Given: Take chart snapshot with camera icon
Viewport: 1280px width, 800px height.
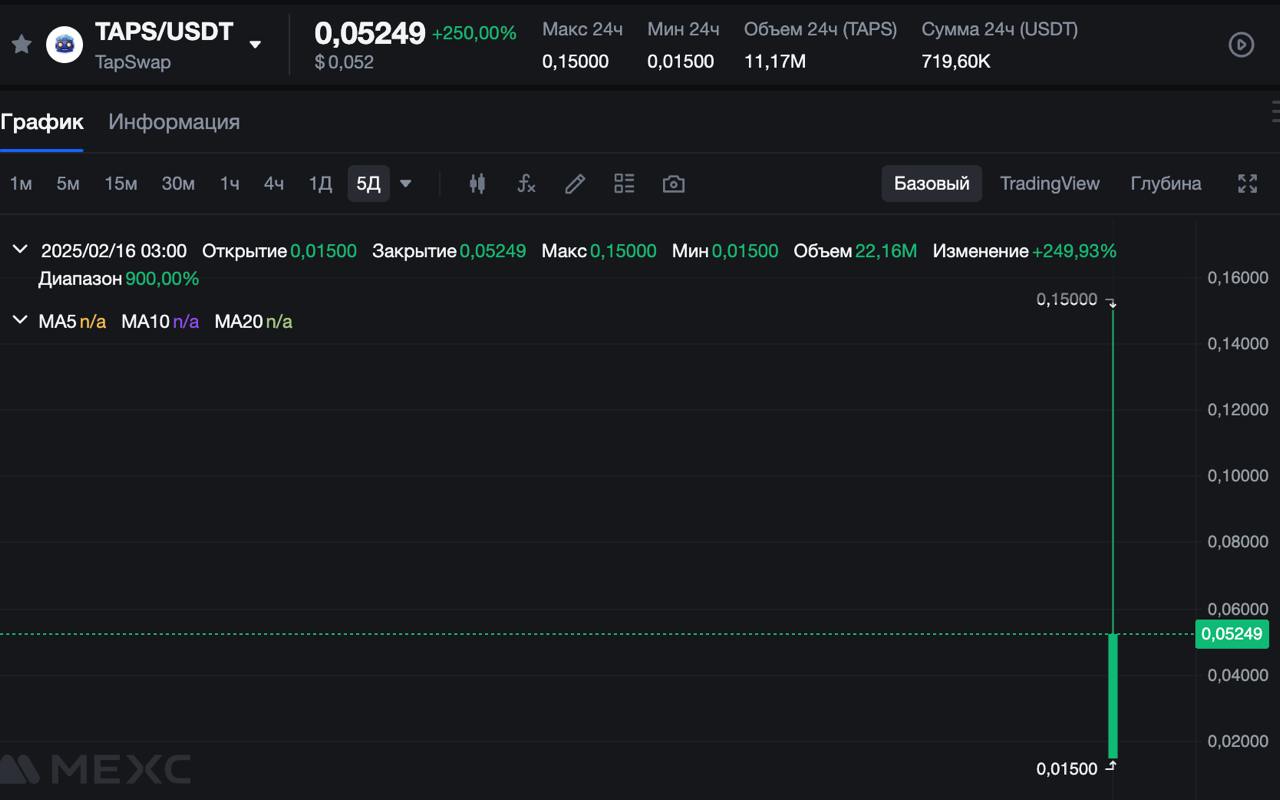Looking at the screenshot, I should (674, 184).
